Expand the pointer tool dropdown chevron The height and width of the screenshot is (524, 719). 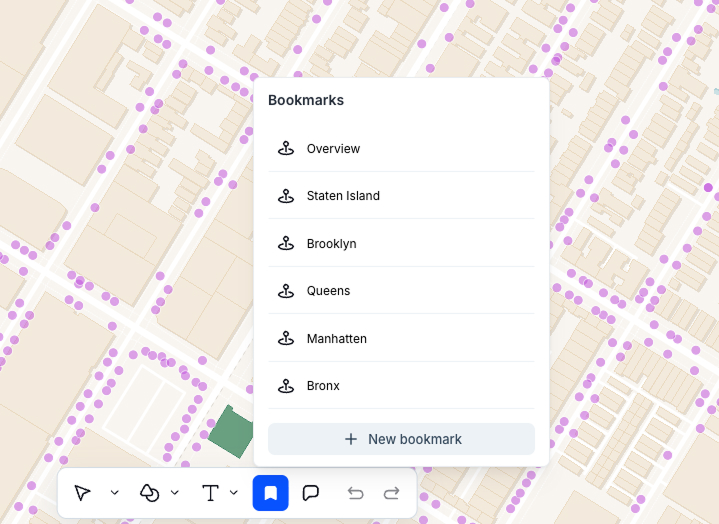[x=114, y=493]
